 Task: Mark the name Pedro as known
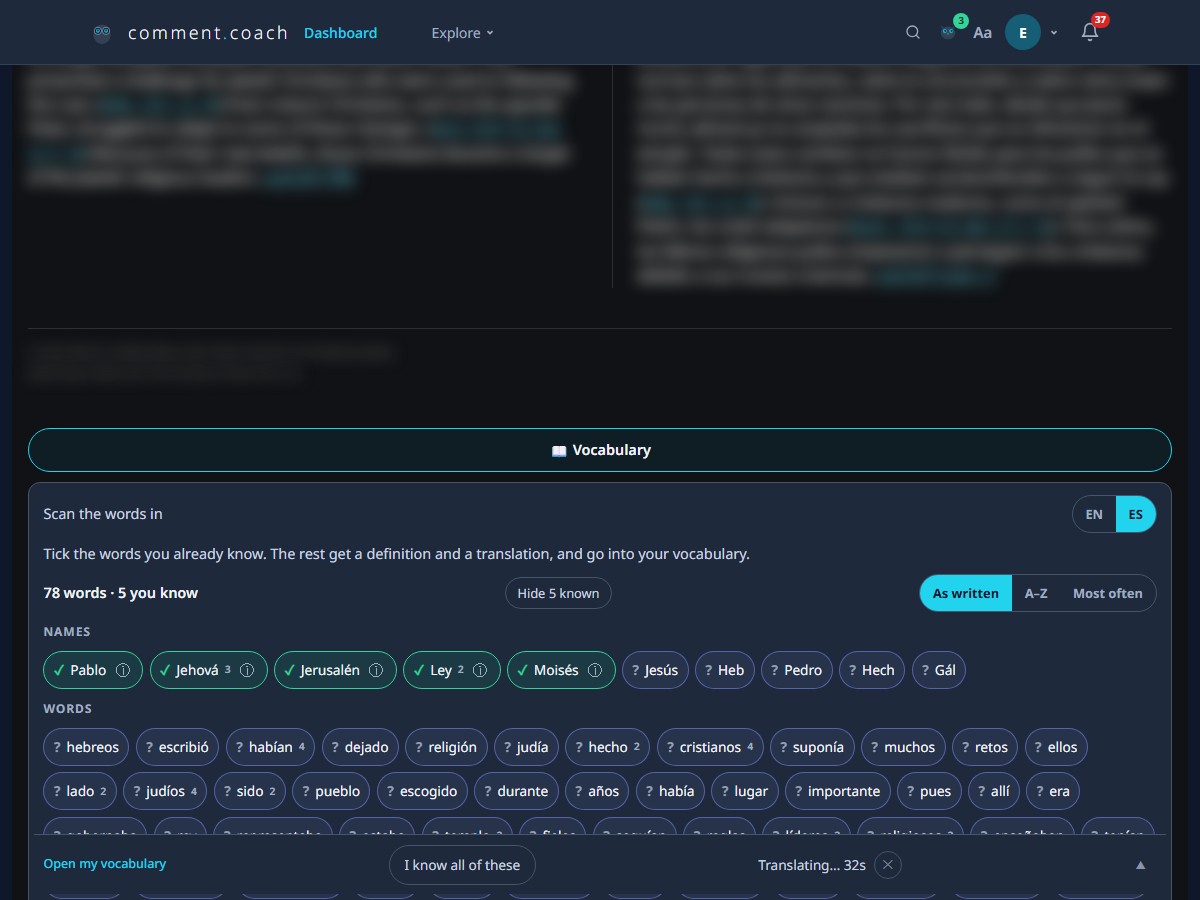[797, 670]
